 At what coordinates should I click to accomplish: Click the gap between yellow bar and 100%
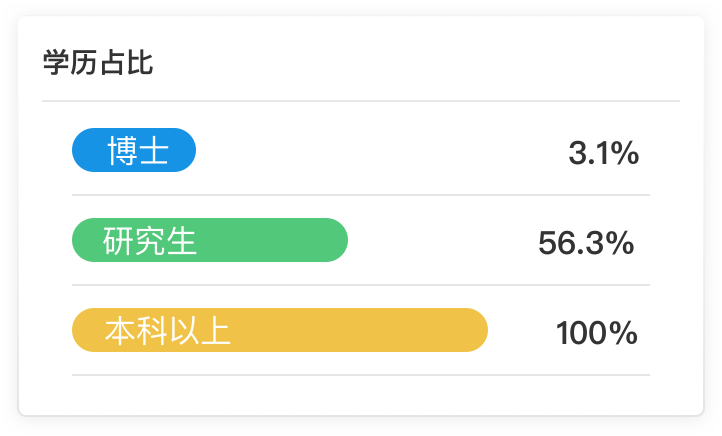522,330
